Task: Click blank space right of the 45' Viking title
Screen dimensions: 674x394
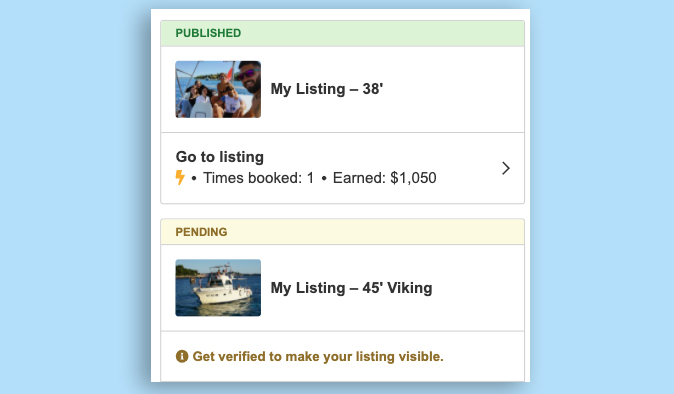Action: pyautogui.click(x=477, y=288)
